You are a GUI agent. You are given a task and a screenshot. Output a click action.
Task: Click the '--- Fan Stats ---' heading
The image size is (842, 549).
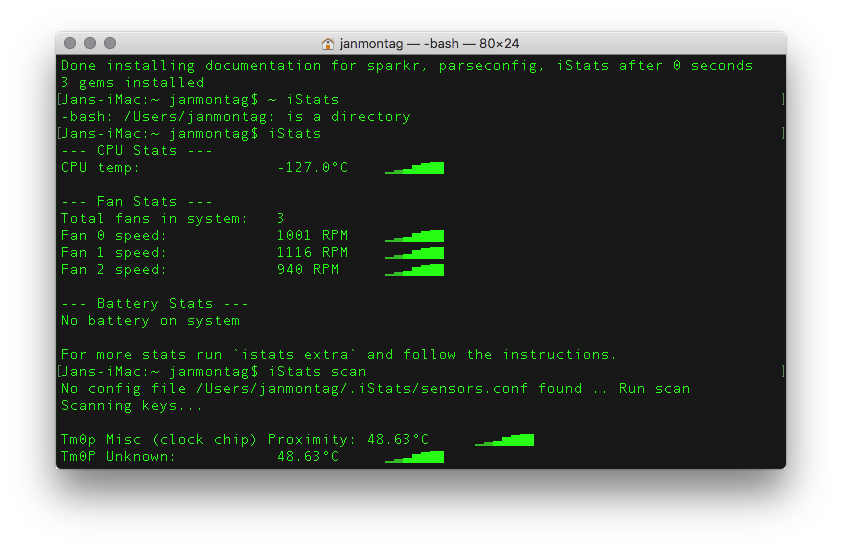point(137,201)
